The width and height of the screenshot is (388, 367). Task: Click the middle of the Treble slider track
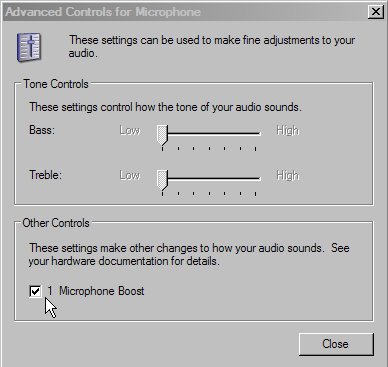pos(210,178)
